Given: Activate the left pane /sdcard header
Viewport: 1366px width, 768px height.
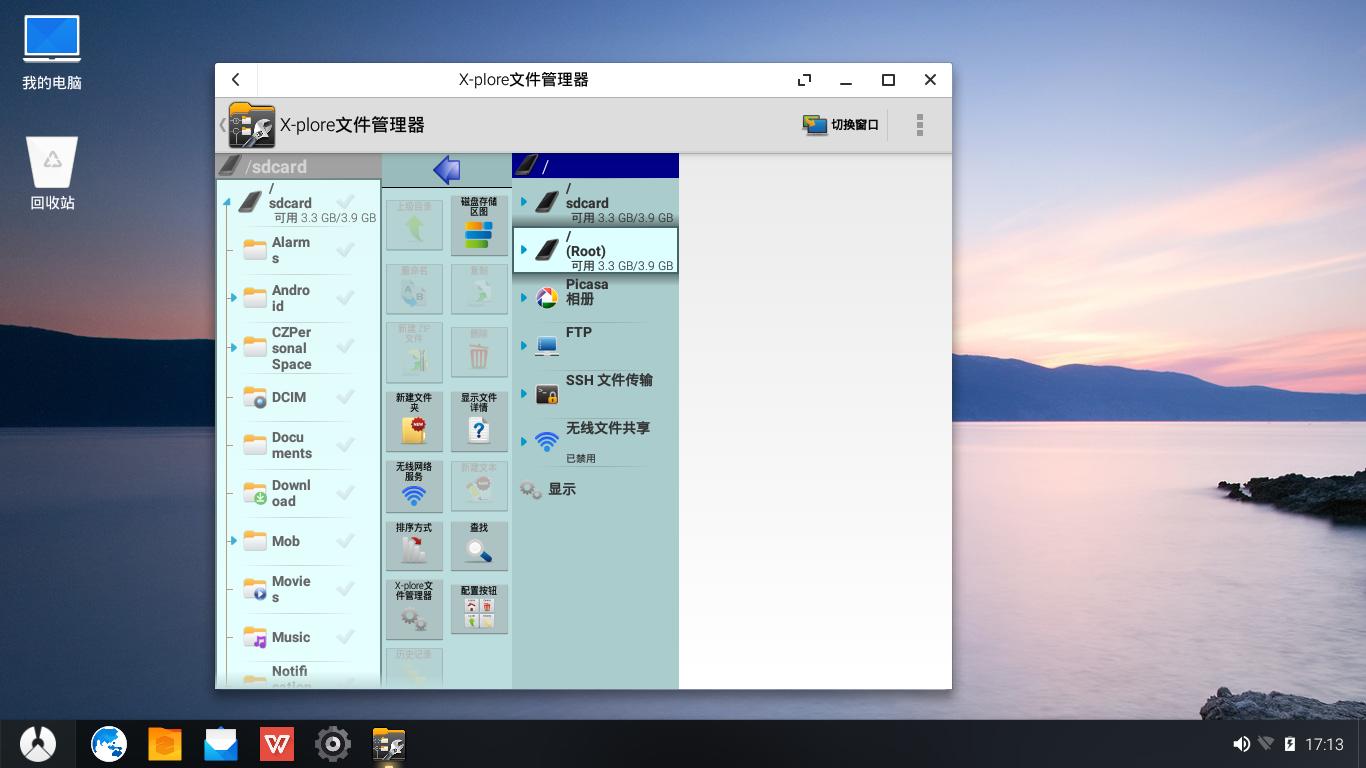Looking at the screenshot, I should [298, 166].
